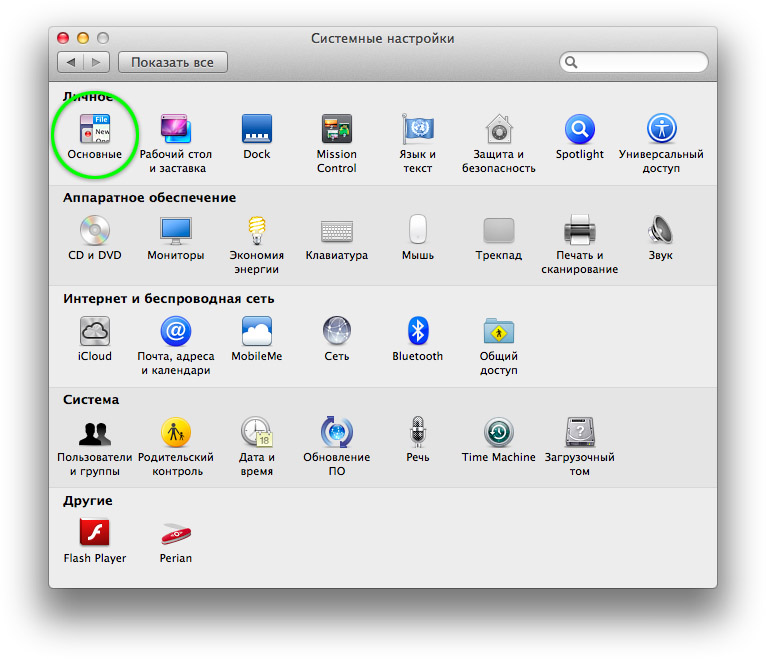766x659 pixels.
Task: Open the Трекпад preferences
Action: 499,231
